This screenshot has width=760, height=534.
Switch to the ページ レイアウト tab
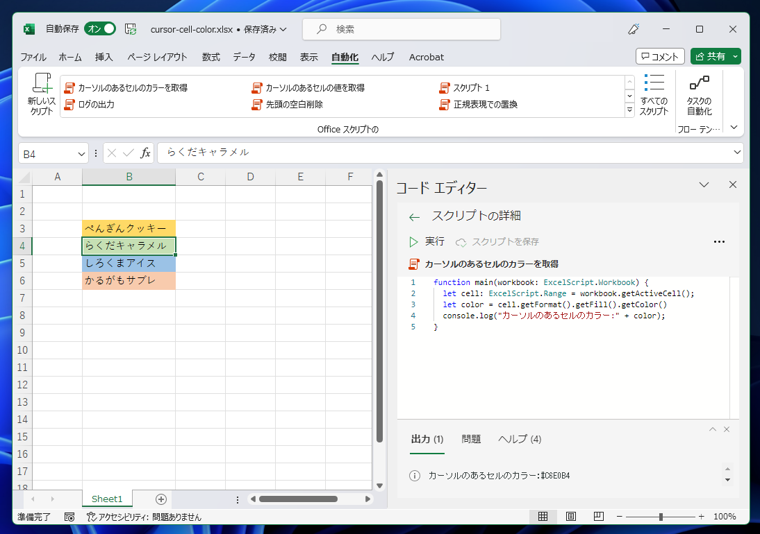coord(157,57)
